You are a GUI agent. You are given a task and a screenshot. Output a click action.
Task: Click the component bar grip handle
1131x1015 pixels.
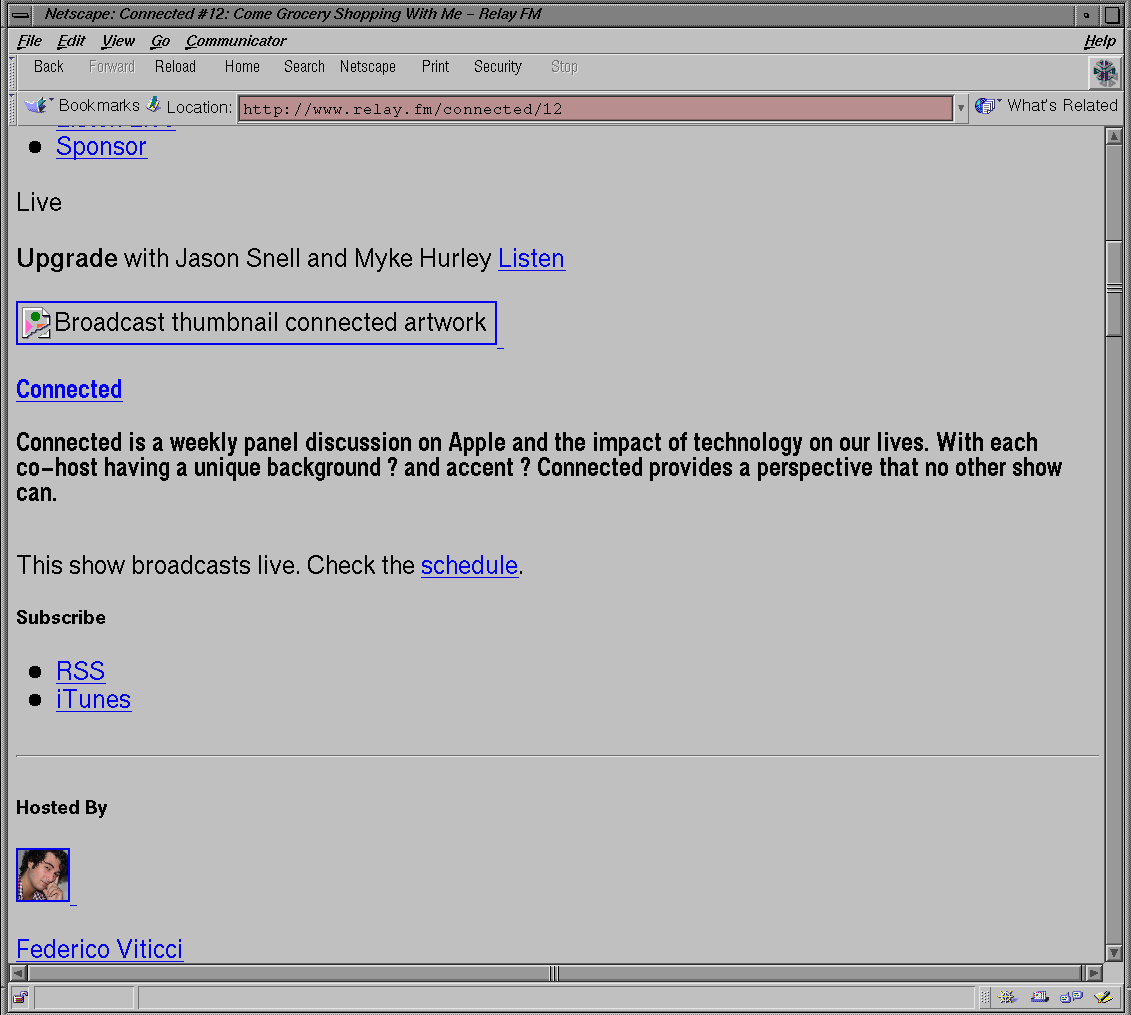click(985, 997)
